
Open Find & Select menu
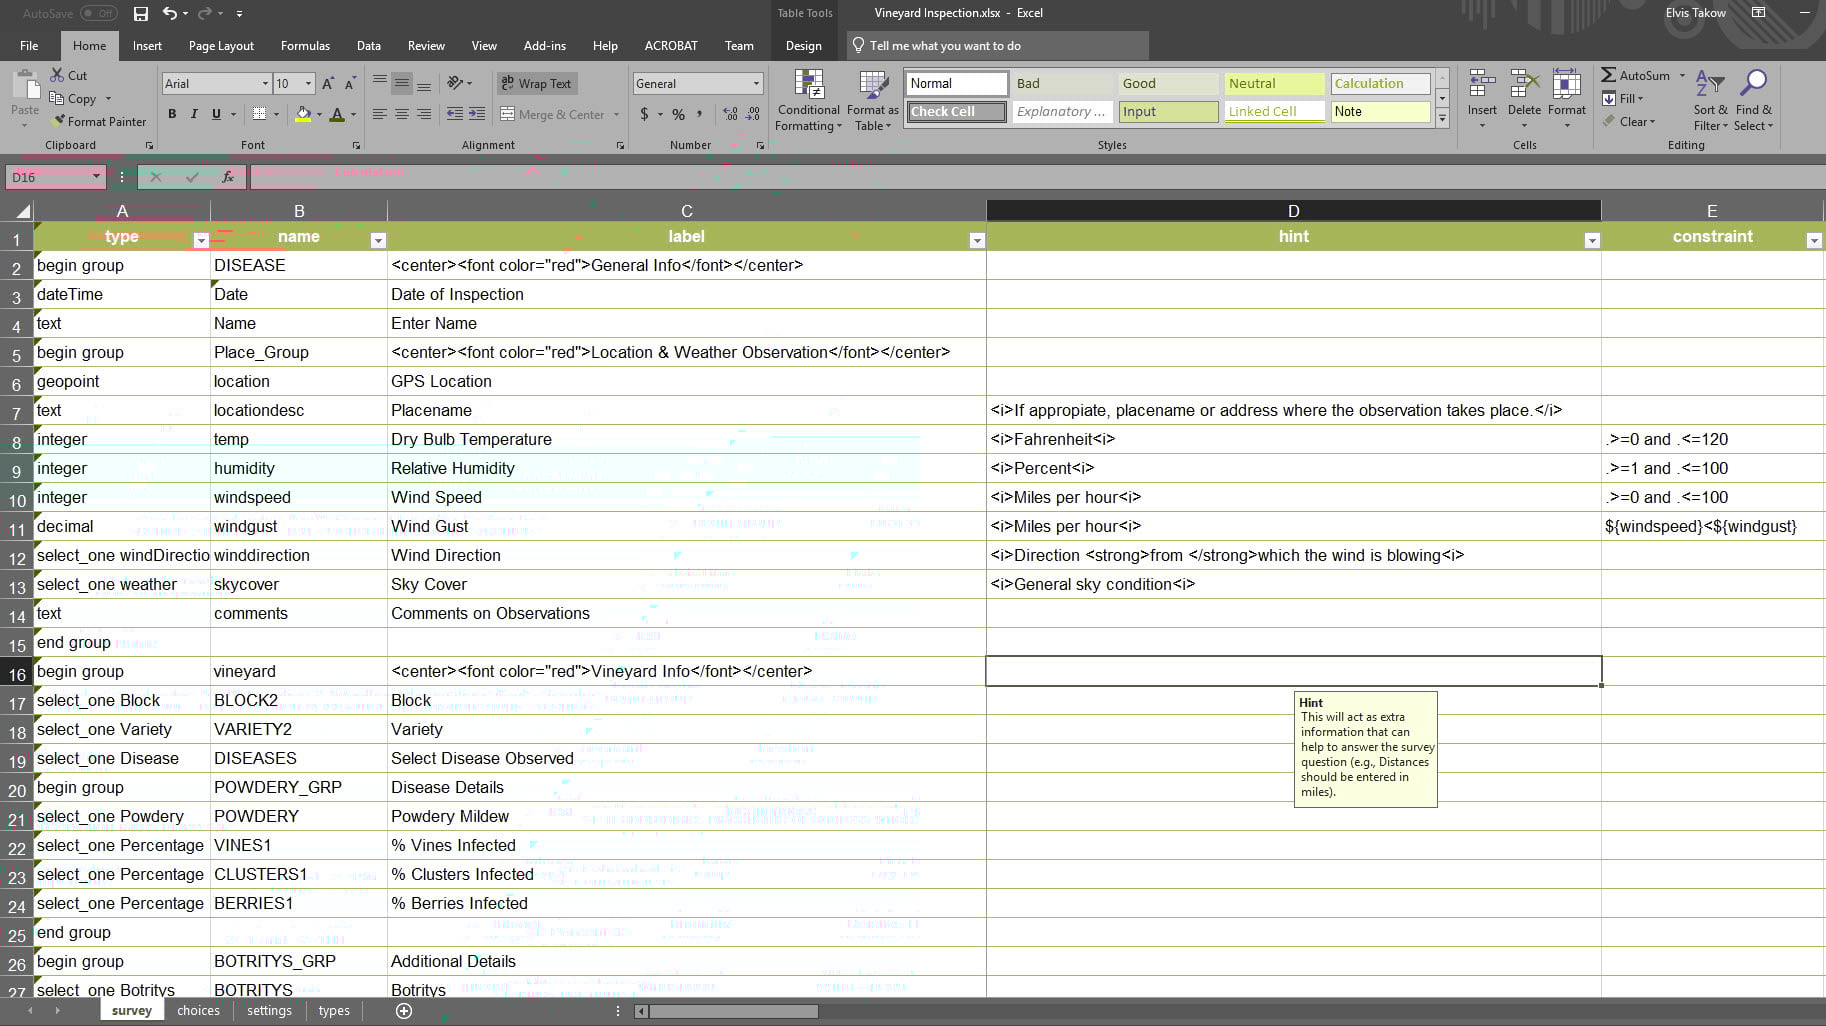[1753, 100]
